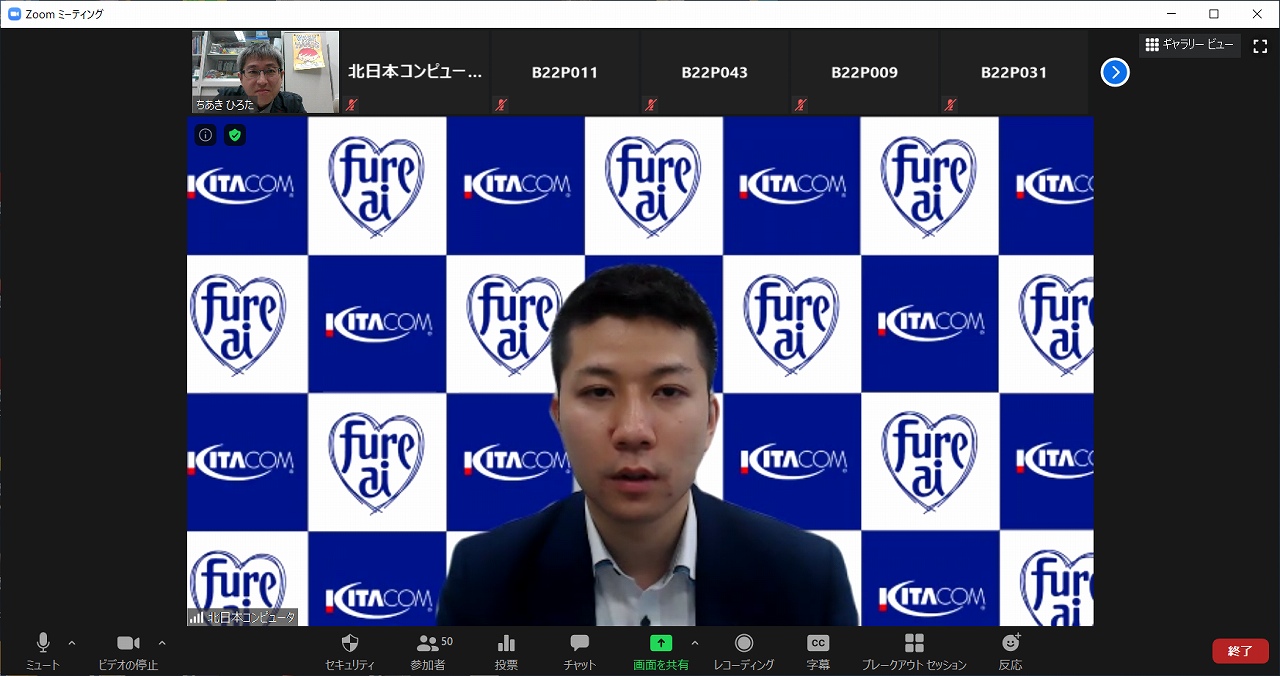Viewport: 1280px width, 676px height.
Task: Show next participants with blue arrow
Action: click(x=1114, y=72)
